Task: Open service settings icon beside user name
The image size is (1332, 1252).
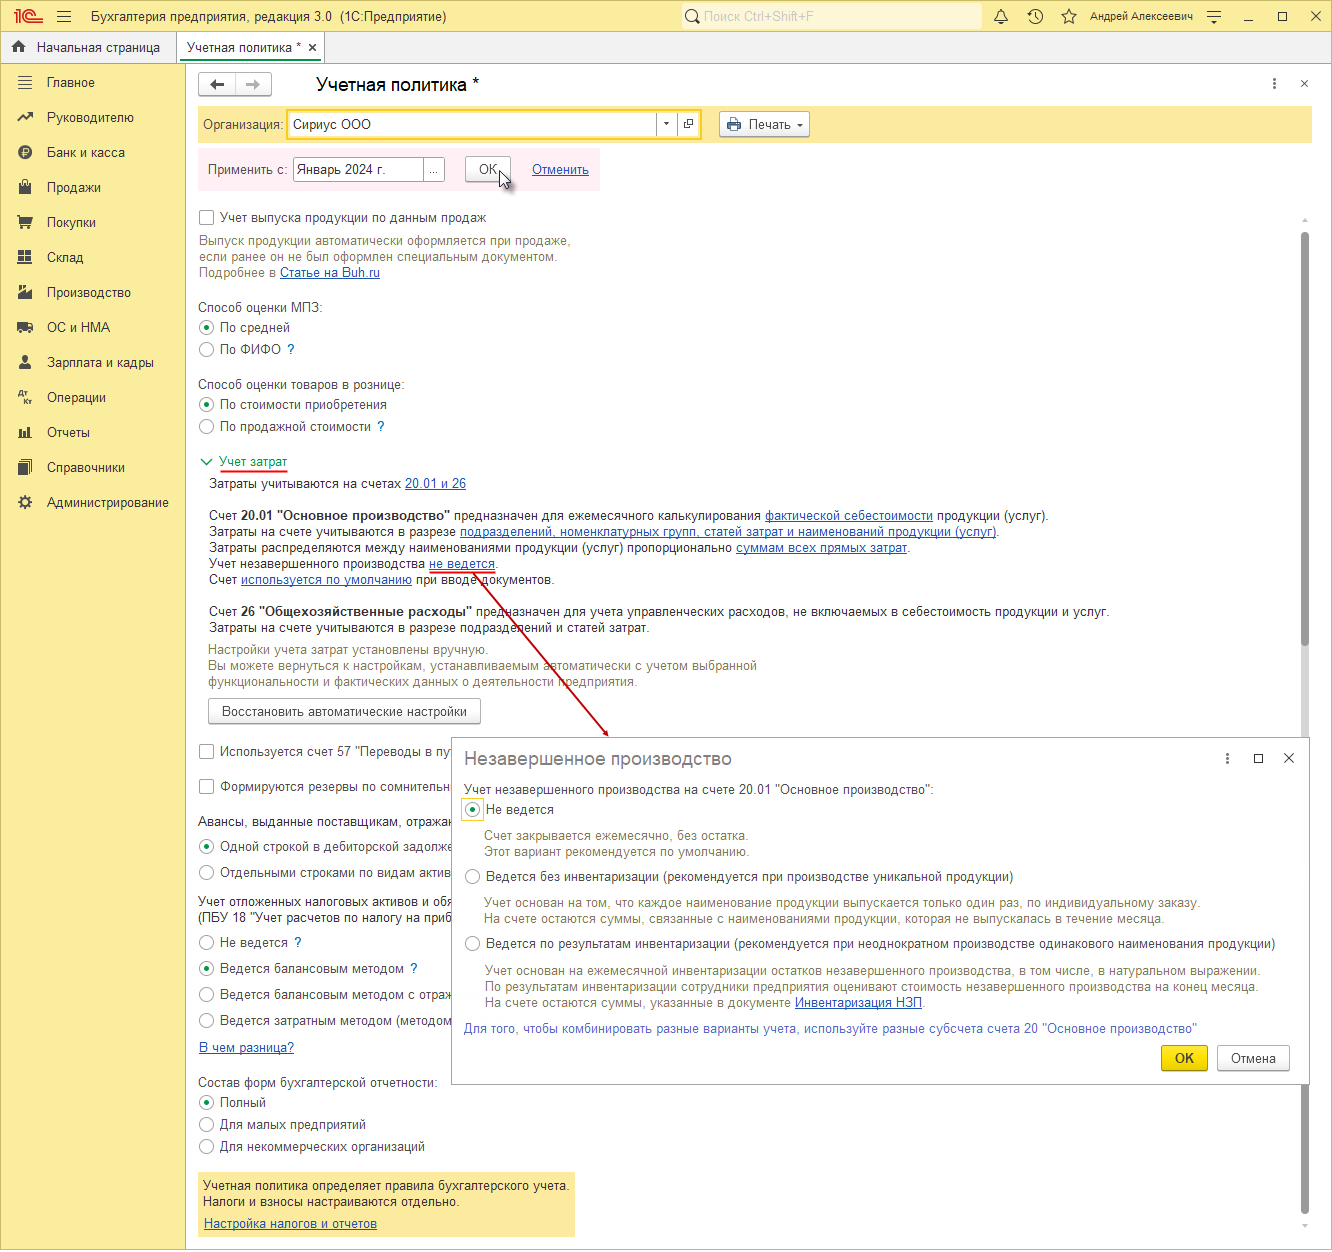Action: pos(1214,16)
